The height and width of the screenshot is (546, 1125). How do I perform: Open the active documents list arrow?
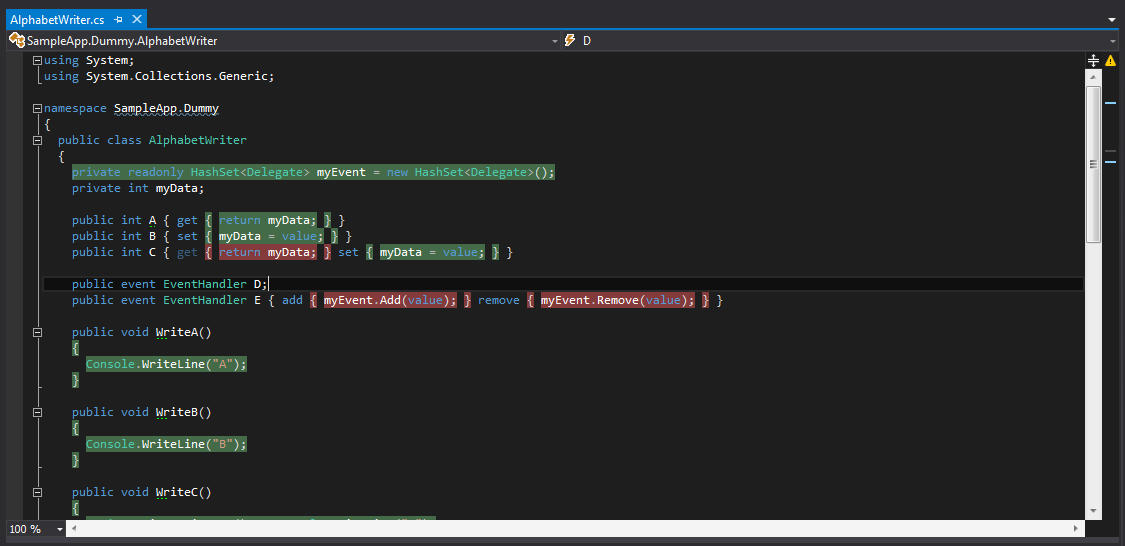click(x=1112, y=19)
